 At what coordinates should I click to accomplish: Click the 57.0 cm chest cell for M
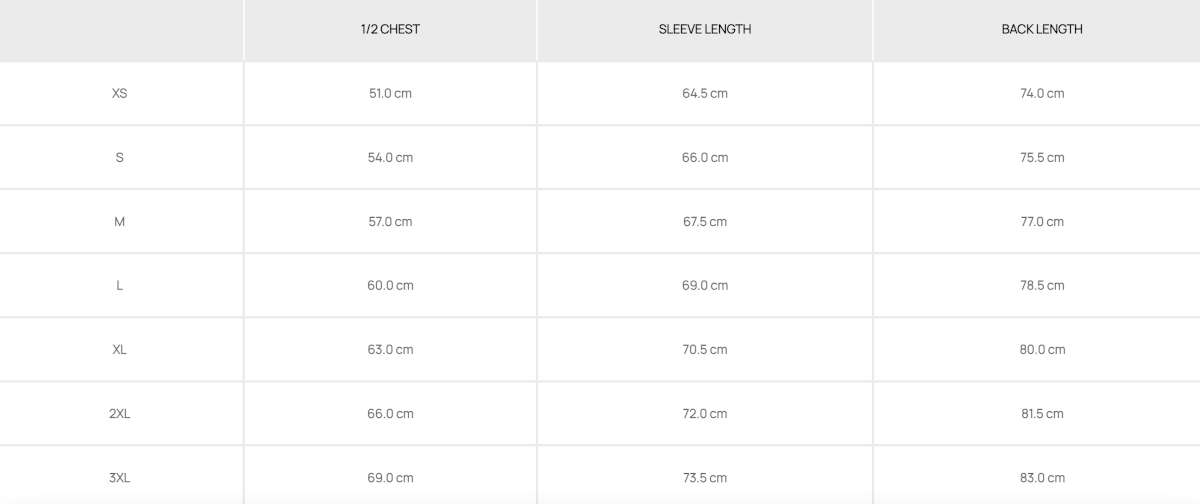coord(390,221)
